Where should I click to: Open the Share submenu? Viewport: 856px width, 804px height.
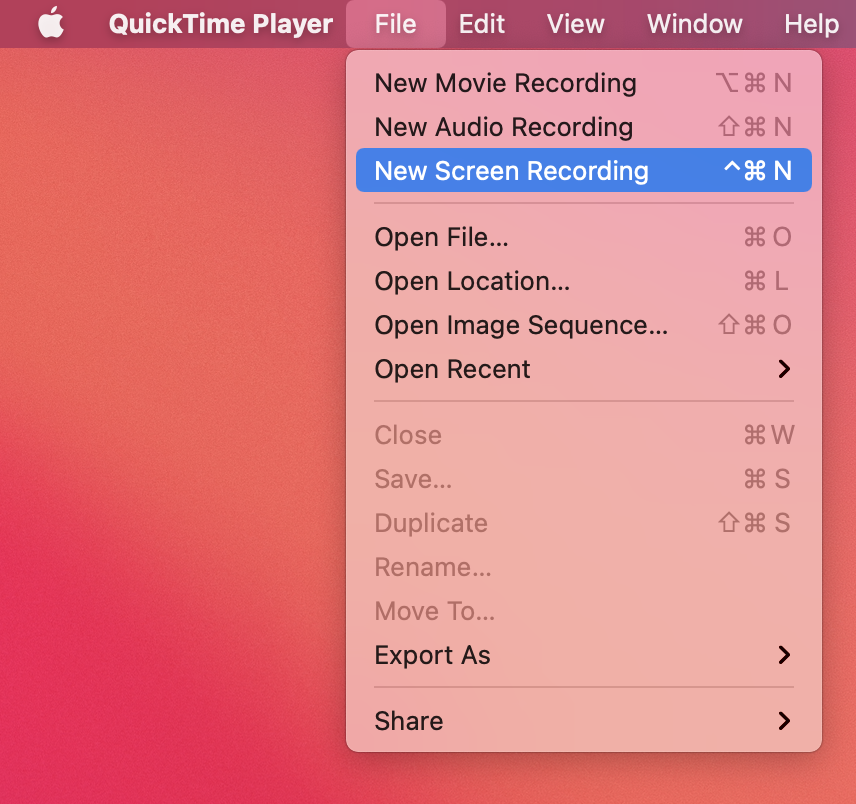[408, 721]
